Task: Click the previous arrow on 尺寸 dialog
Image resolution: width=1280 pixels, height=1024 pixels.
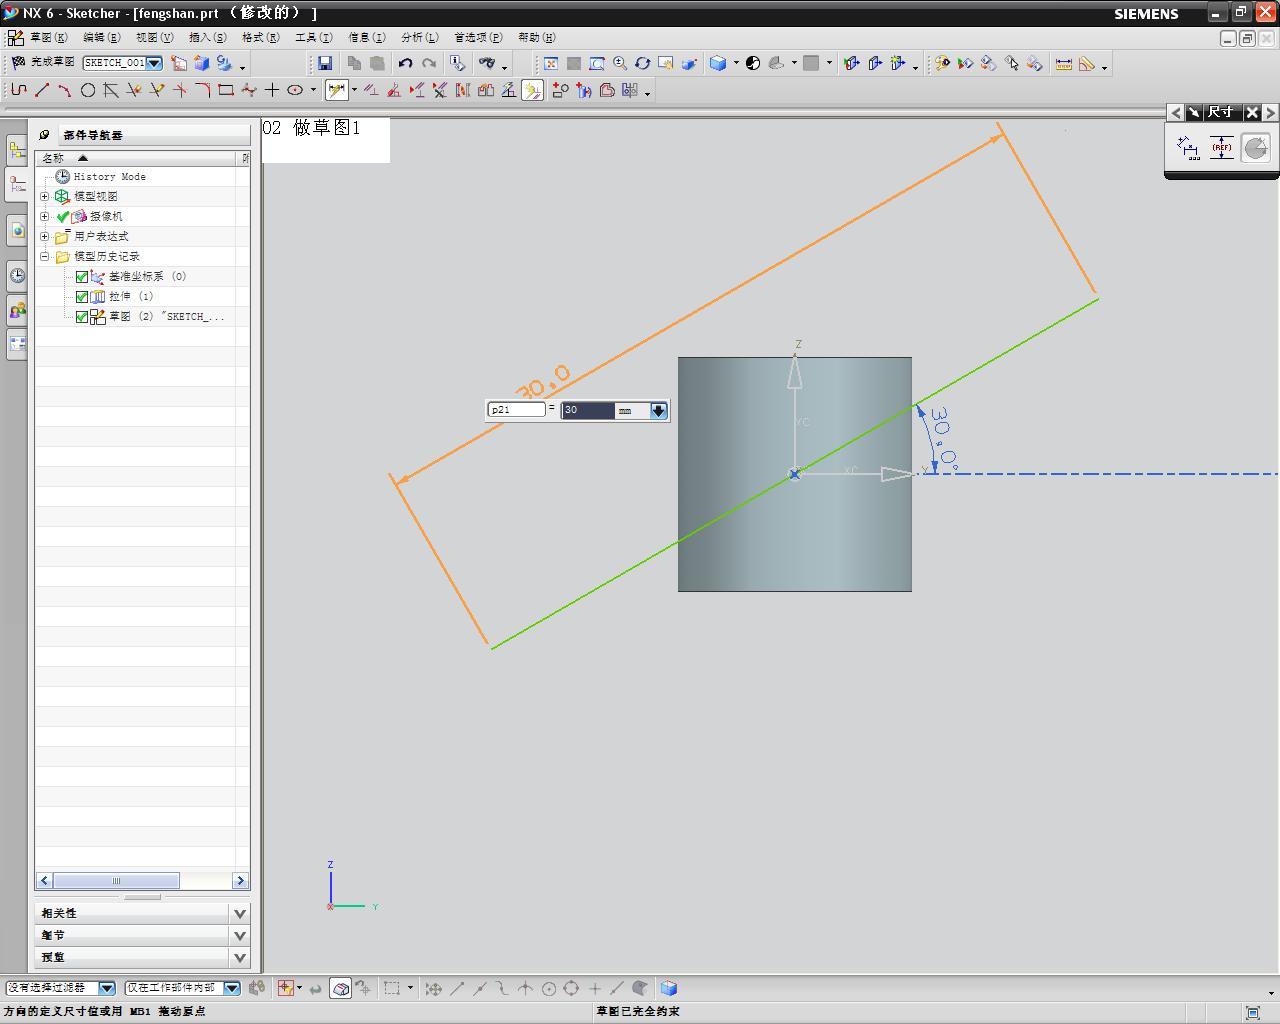Action: [x=1176, y=113]
